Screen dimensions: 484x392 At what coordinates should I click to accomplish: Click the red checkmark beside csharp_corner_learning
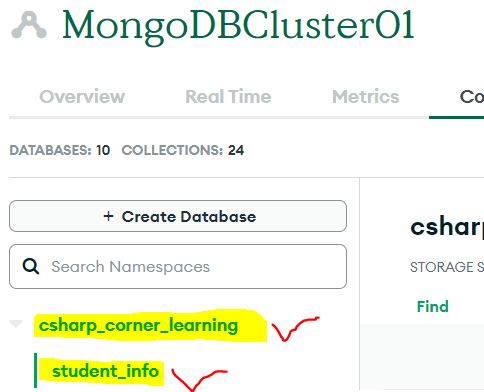(x=295, y=329)
